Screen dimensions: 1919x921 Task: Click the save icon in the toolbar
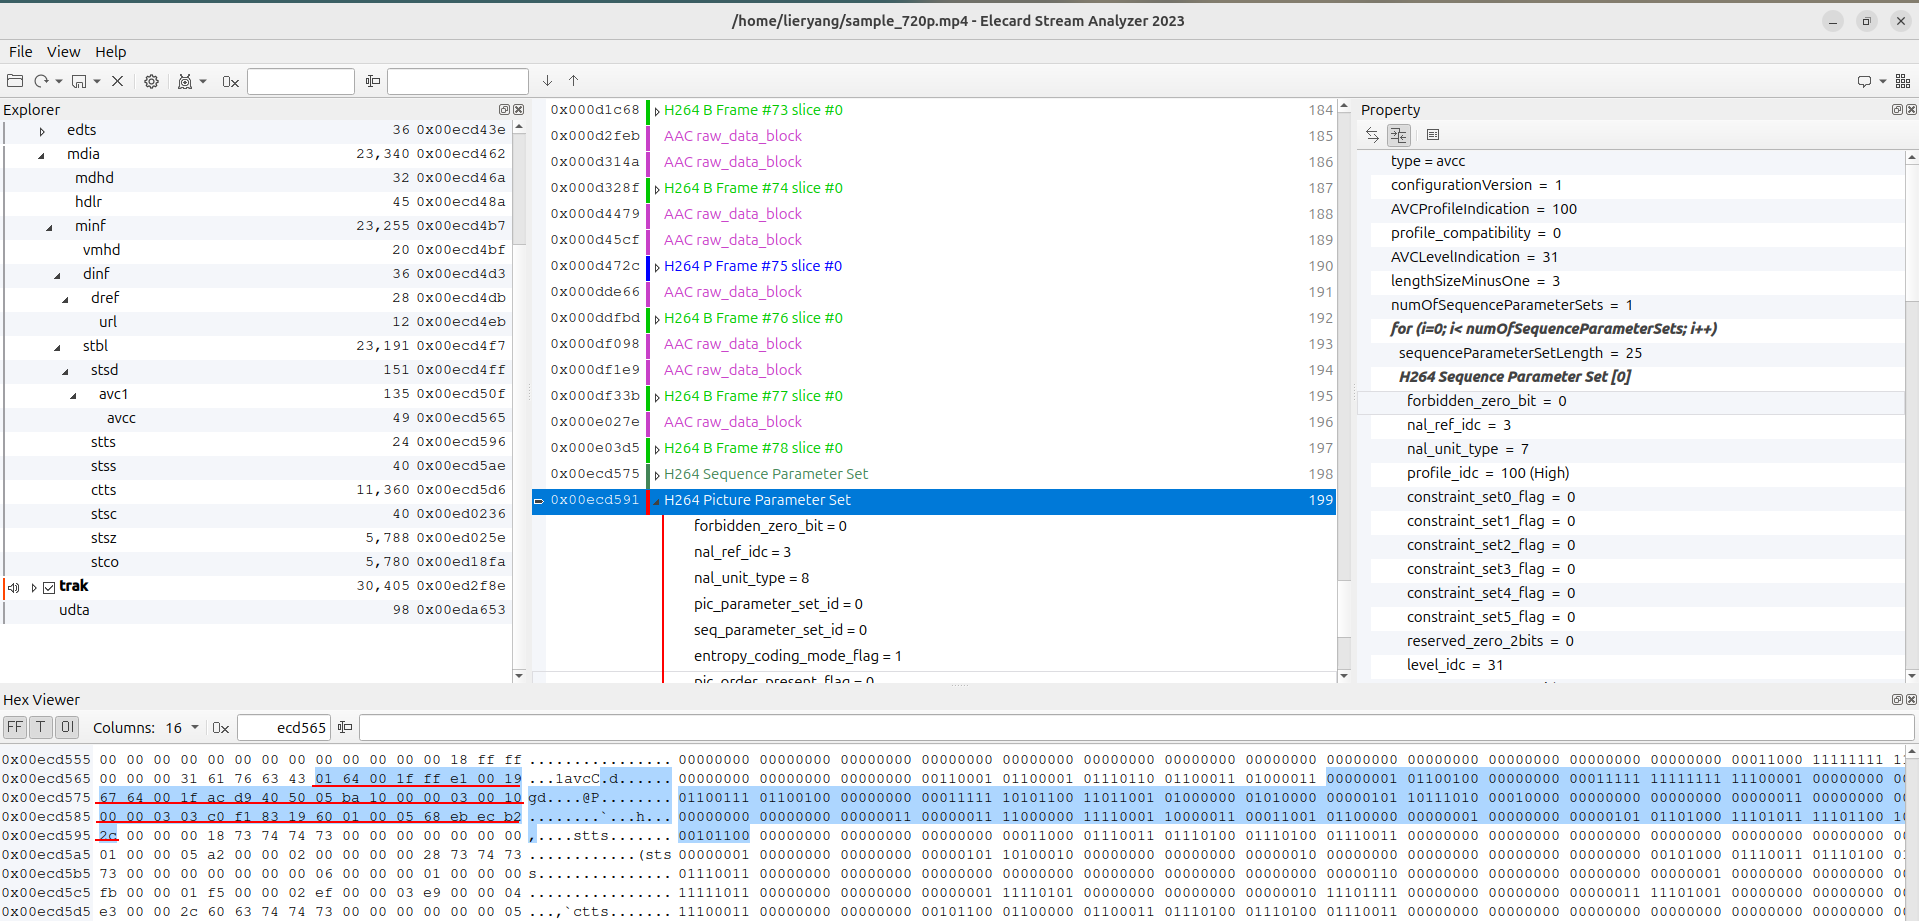coord(79,81)
